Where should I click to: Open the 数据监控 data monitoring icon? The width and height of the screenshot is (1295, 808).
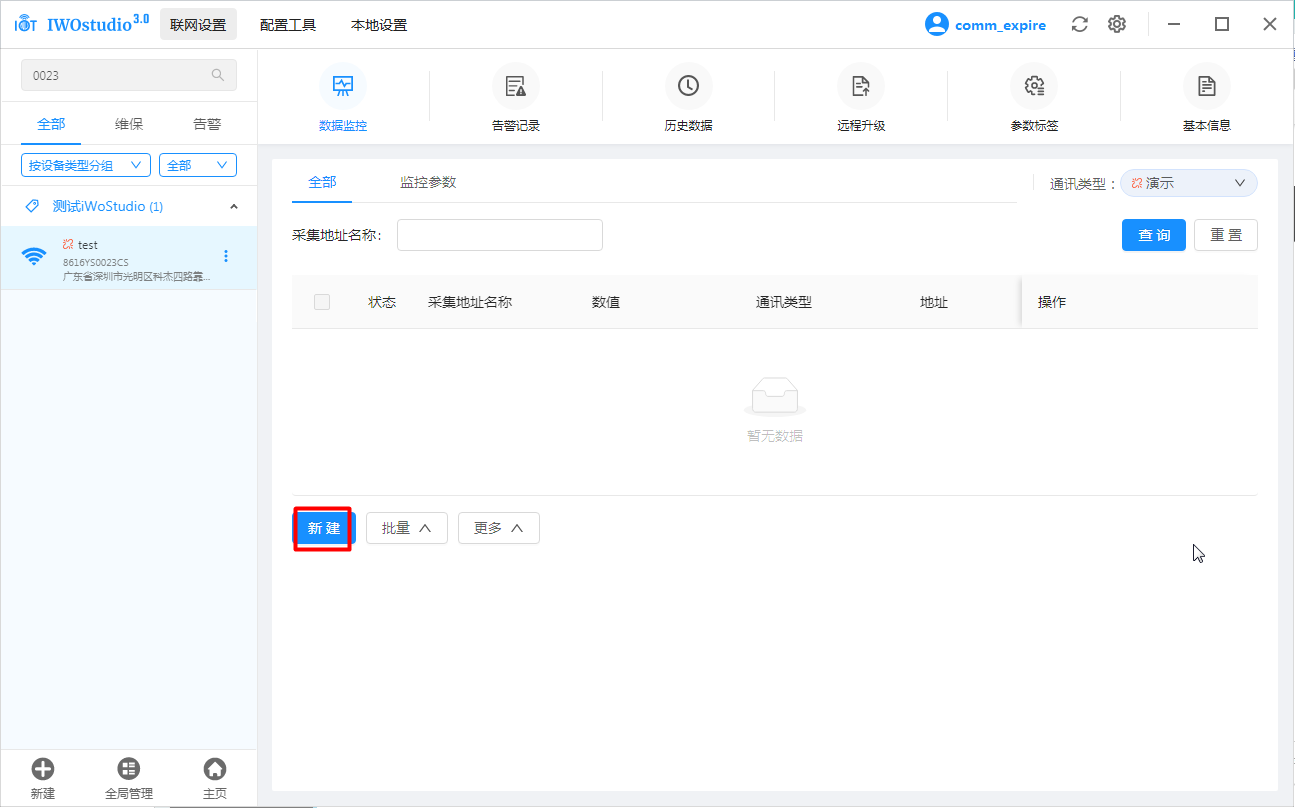342,87
